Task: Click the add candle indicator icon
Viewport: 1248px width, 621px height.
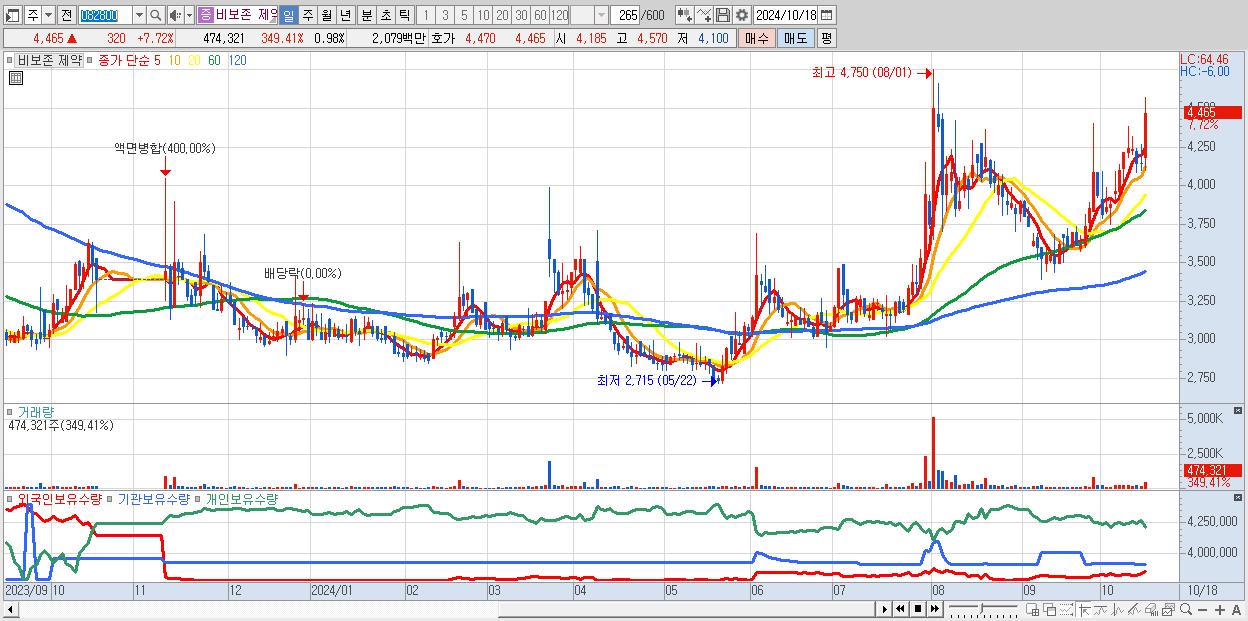Action: 683,15
